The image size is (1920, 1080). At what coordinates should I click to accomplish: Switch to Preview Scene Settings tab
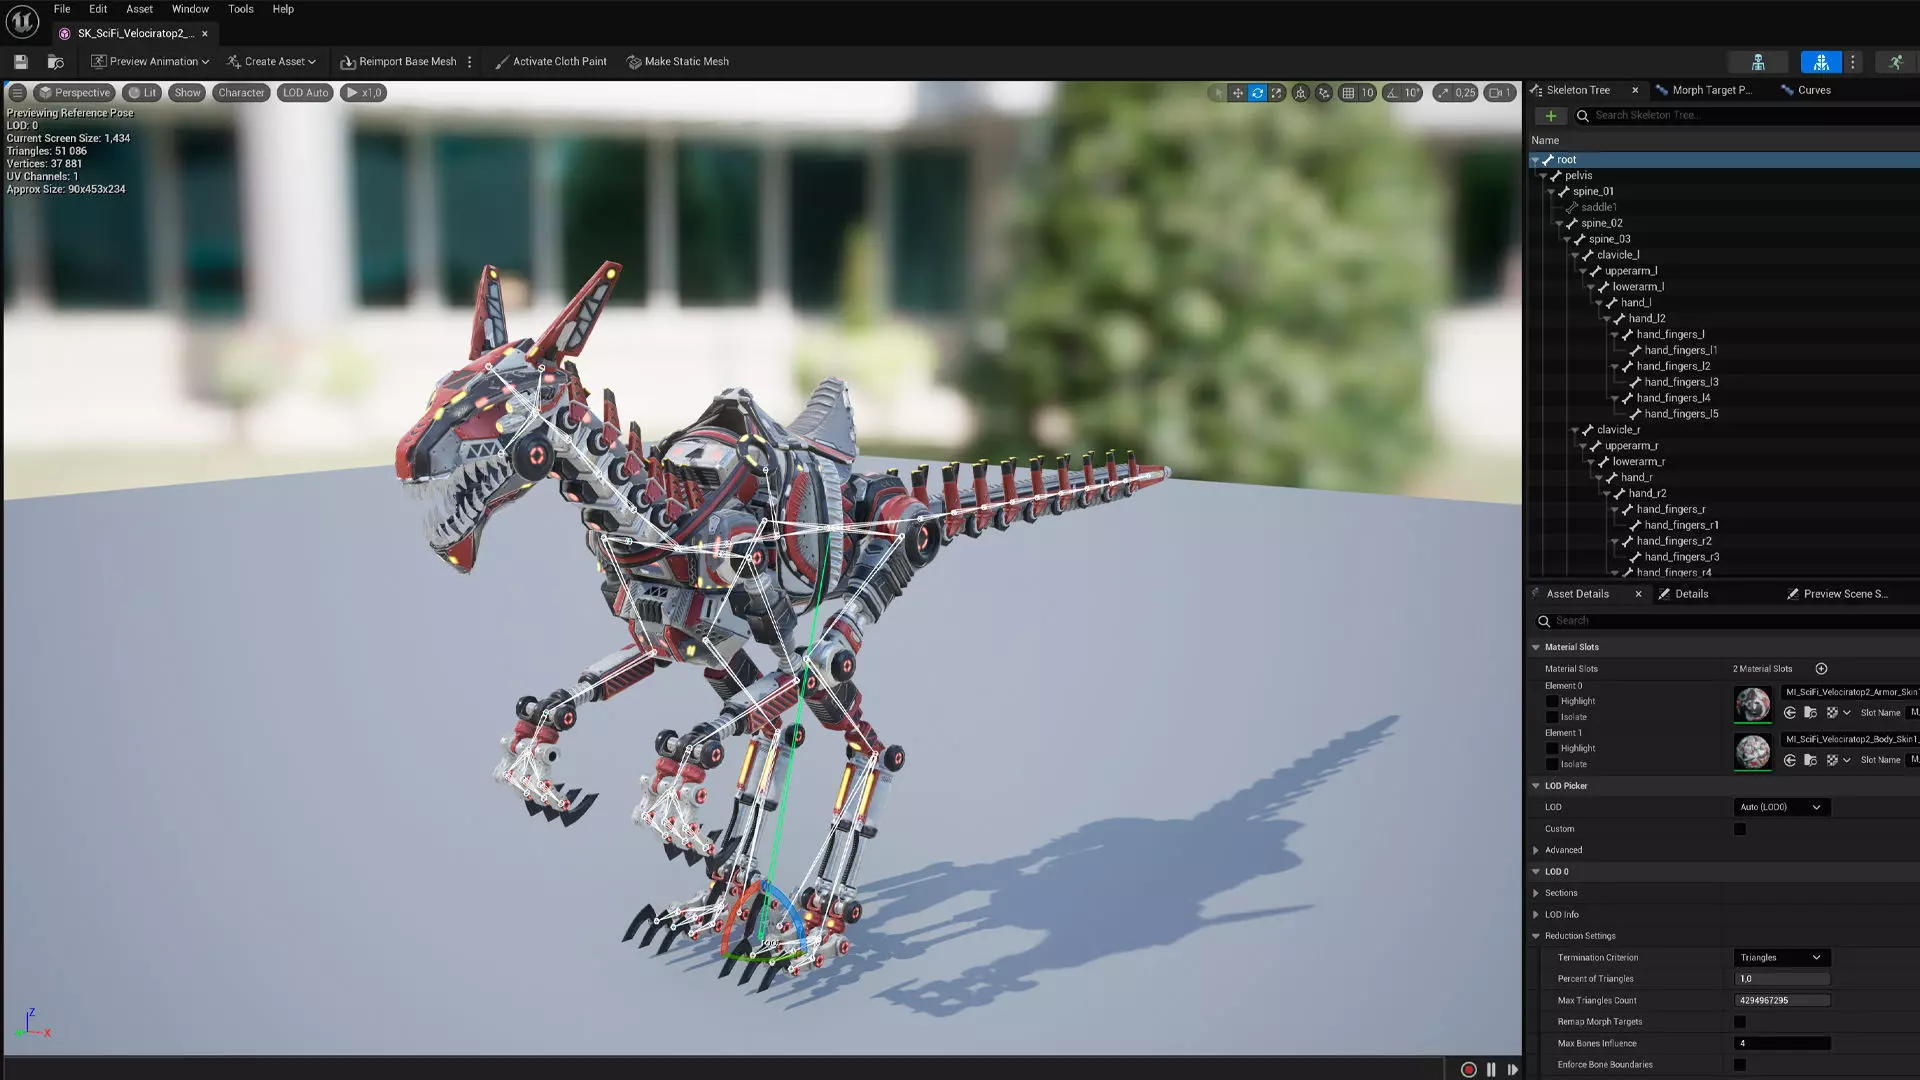pyautogui.click(x=1837, y=594)
